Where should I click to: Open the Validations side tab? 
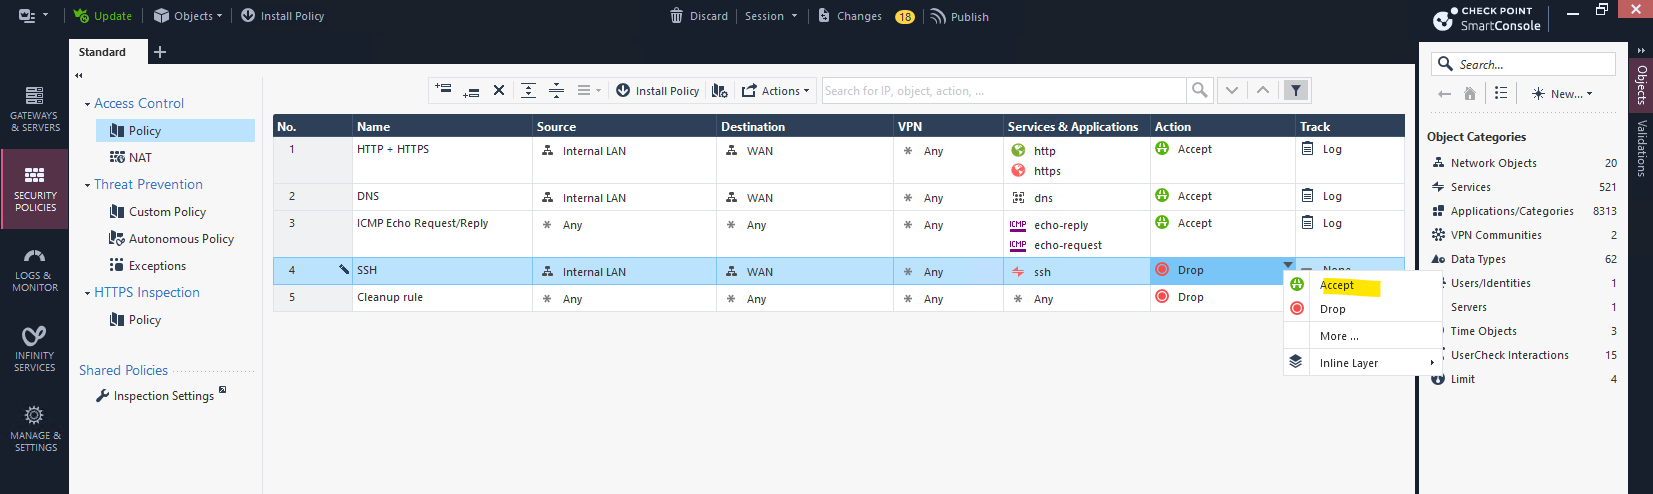click(1641, 148)
